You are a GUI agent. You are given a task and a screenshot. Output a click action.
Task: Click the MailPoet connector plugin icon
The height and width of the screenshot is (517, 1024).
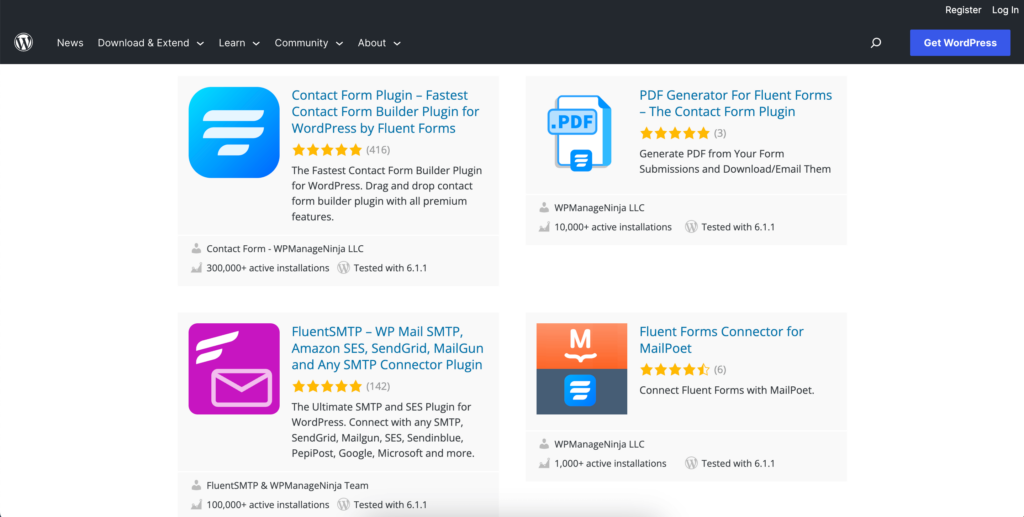(x=582, y=369)
